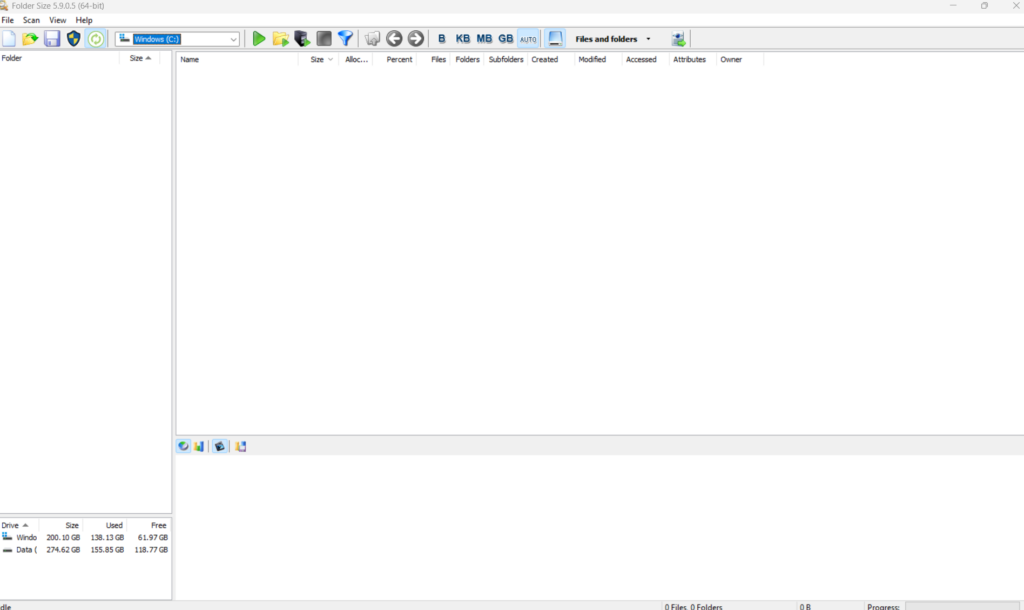Open the View menu
The height and width of the screenshot is (610, 1024).
[x=58, y=20]
